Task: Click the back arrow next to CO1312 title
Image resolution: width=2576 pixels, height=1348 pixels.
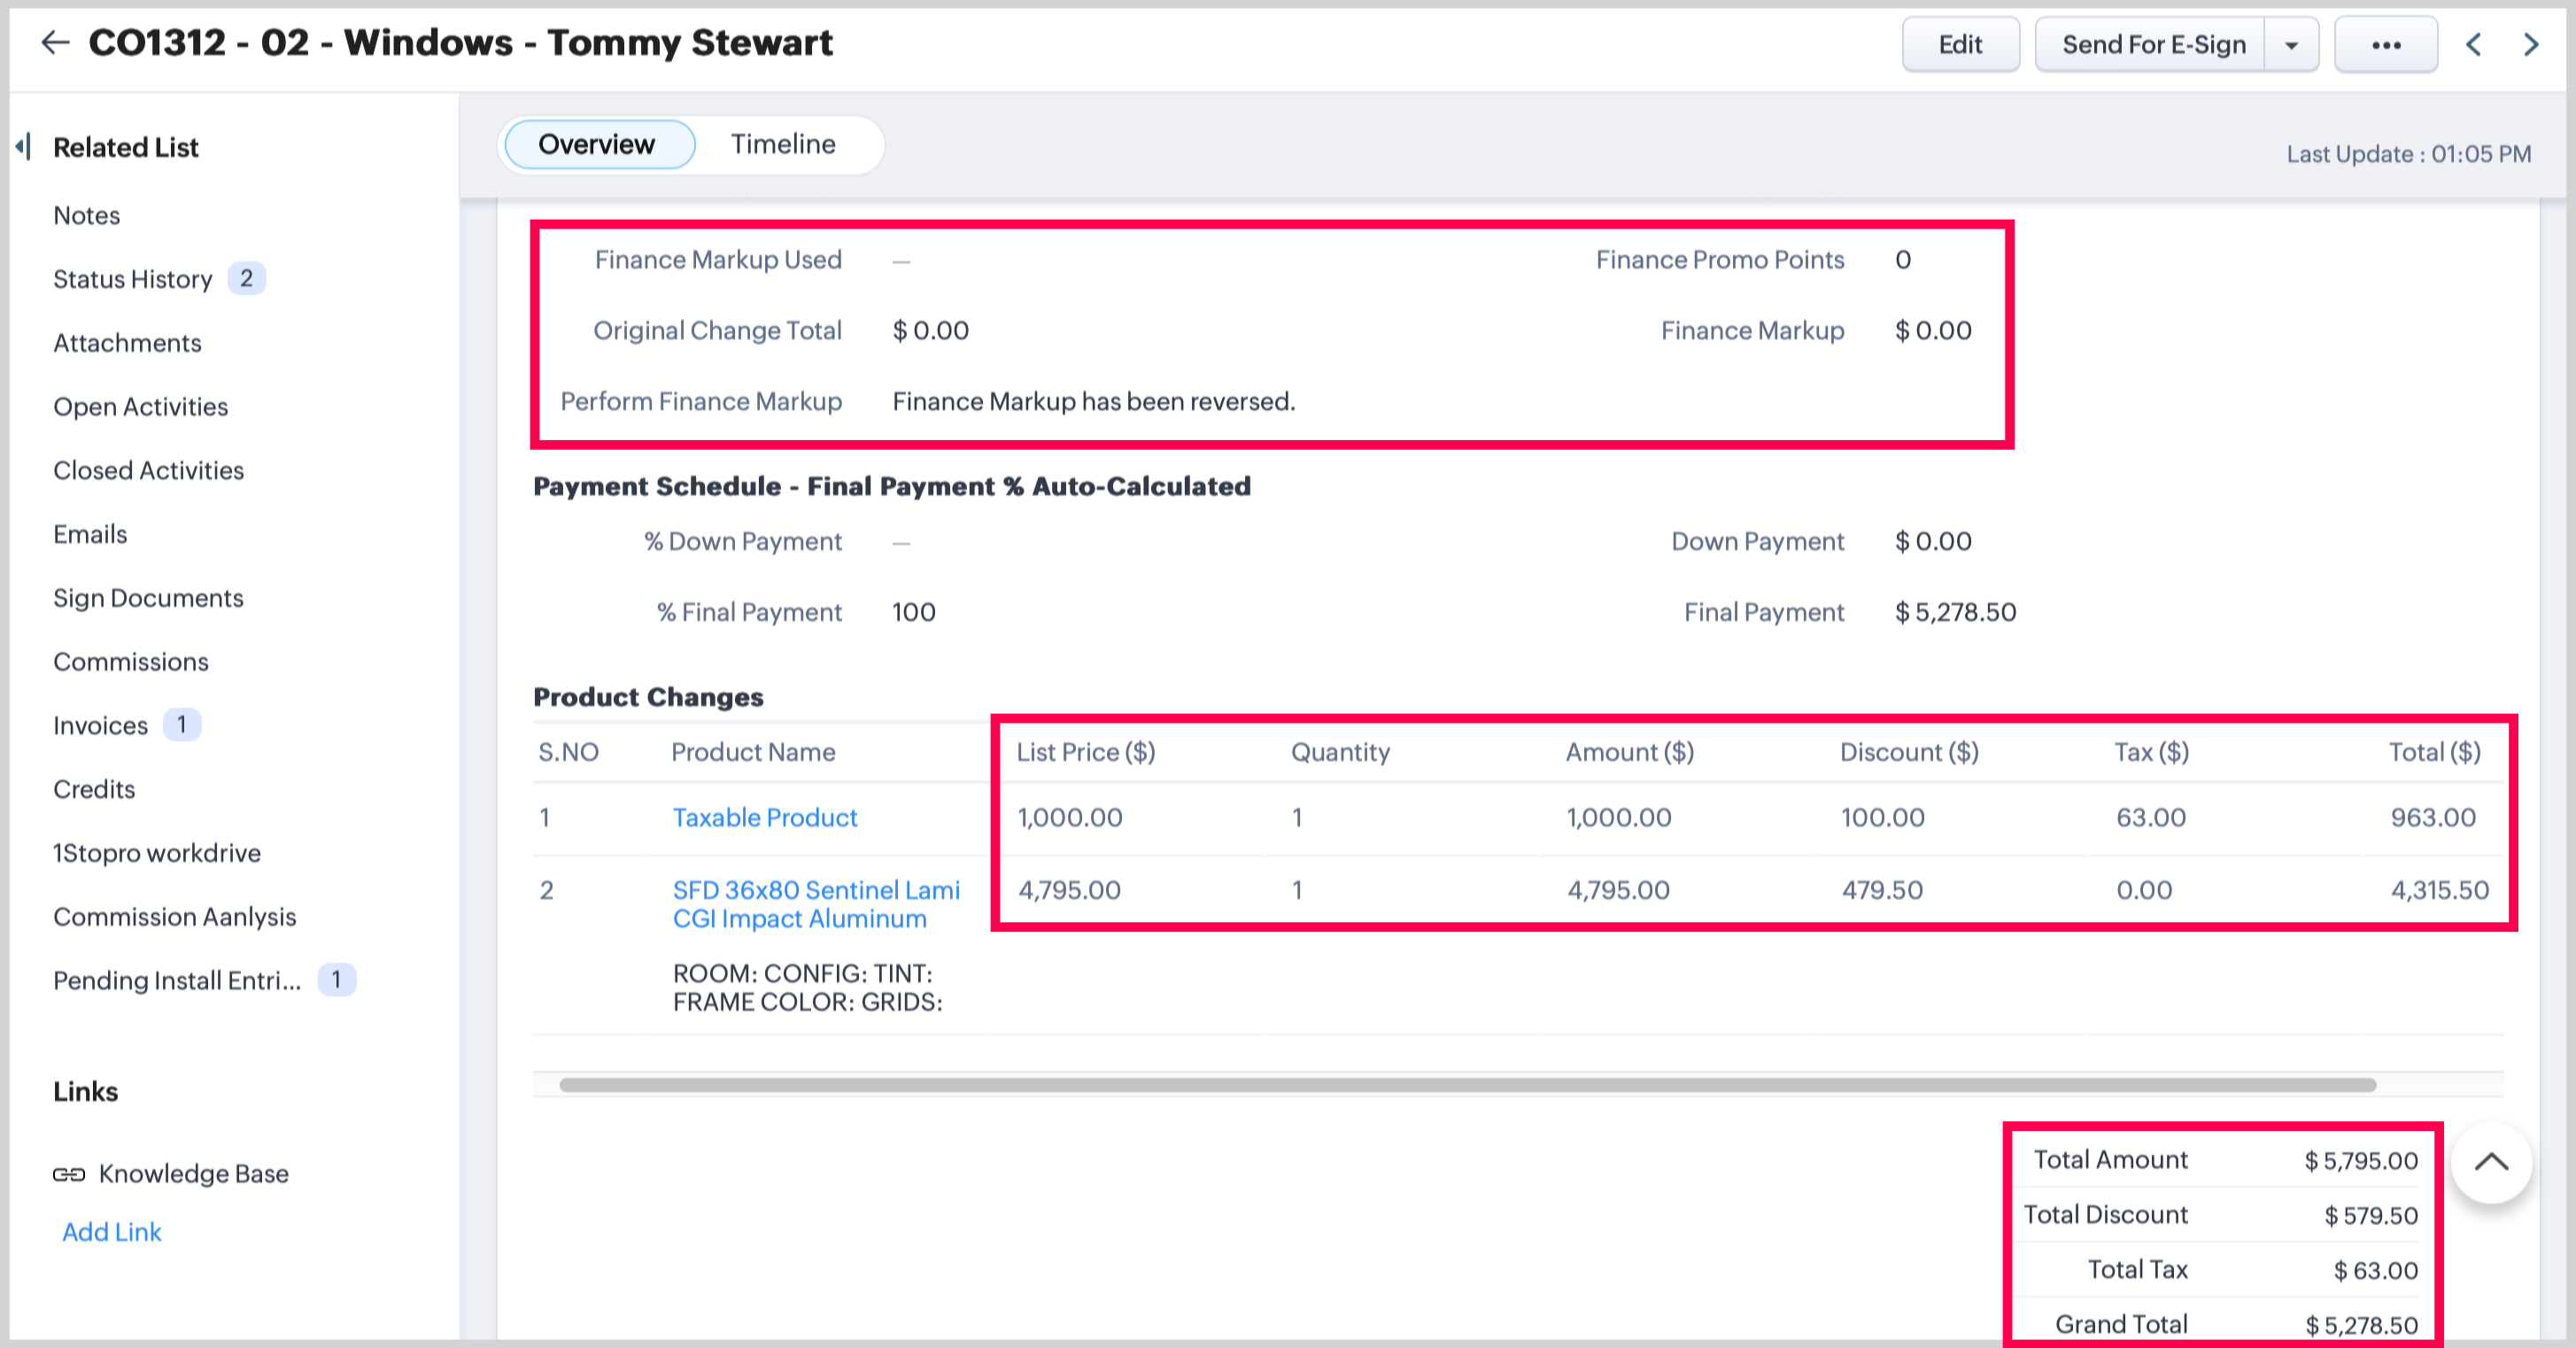Action: pyautogui.click(x=55, y=42)
